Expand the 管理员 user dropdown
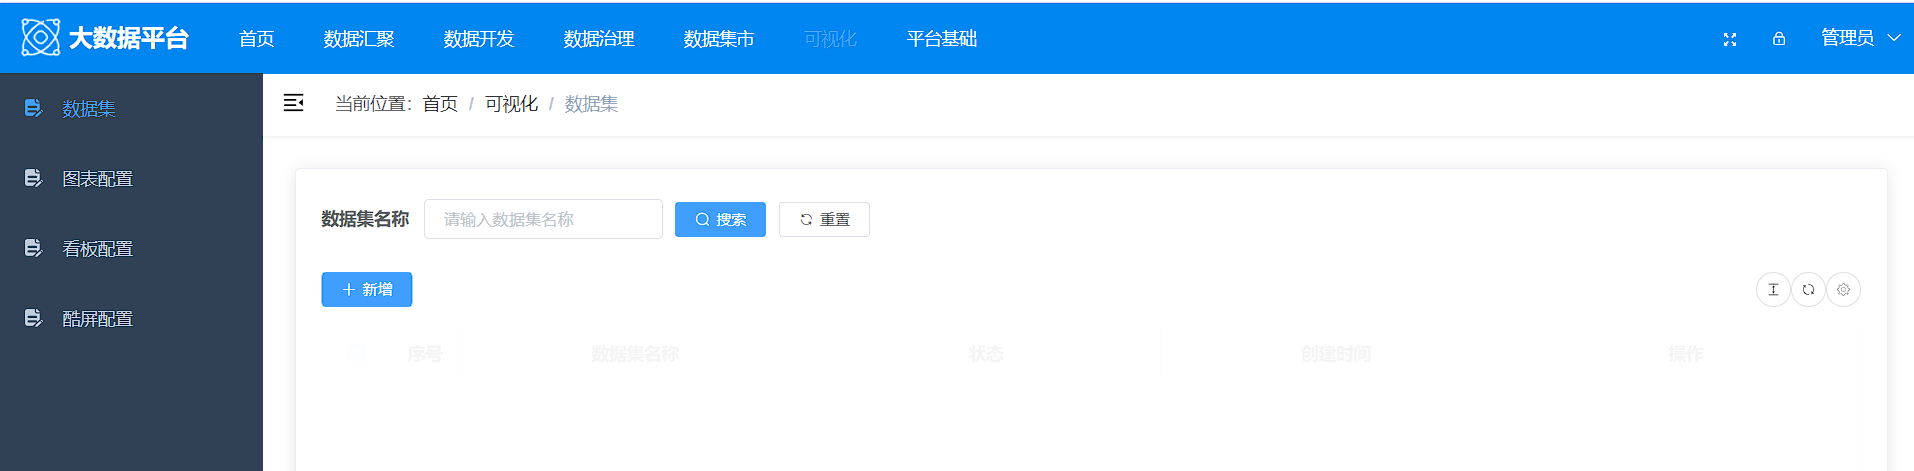The width and height of the screenshot is (1914, 471). coord(1860,38)
